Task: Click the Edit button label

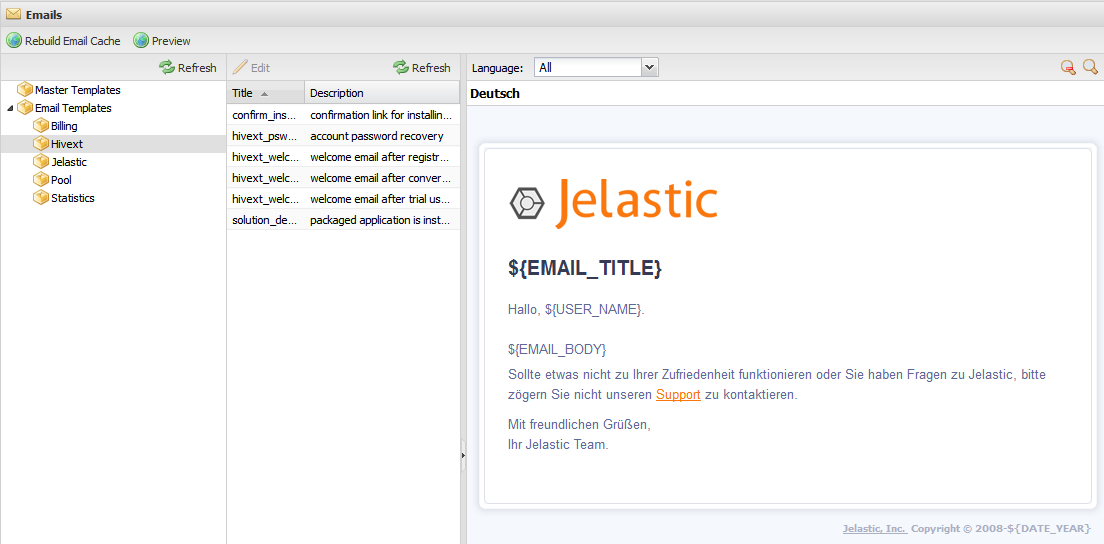Action: [261, 68]
